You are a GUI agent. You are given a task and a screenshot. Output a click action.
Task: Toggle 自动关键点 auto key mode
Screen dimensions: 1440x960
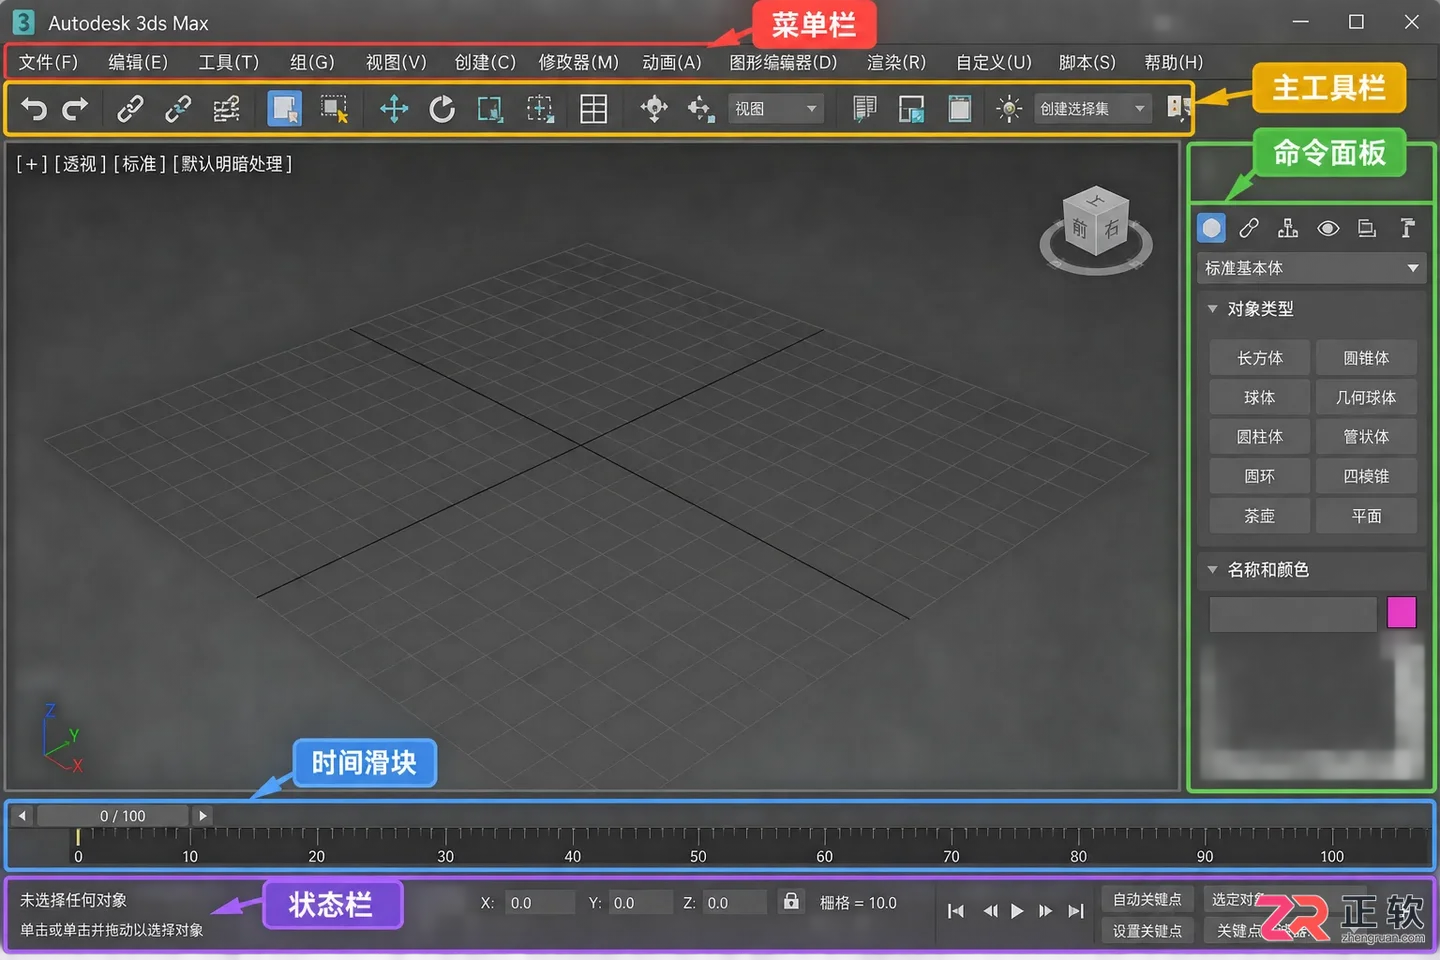tap(1147, 899)
